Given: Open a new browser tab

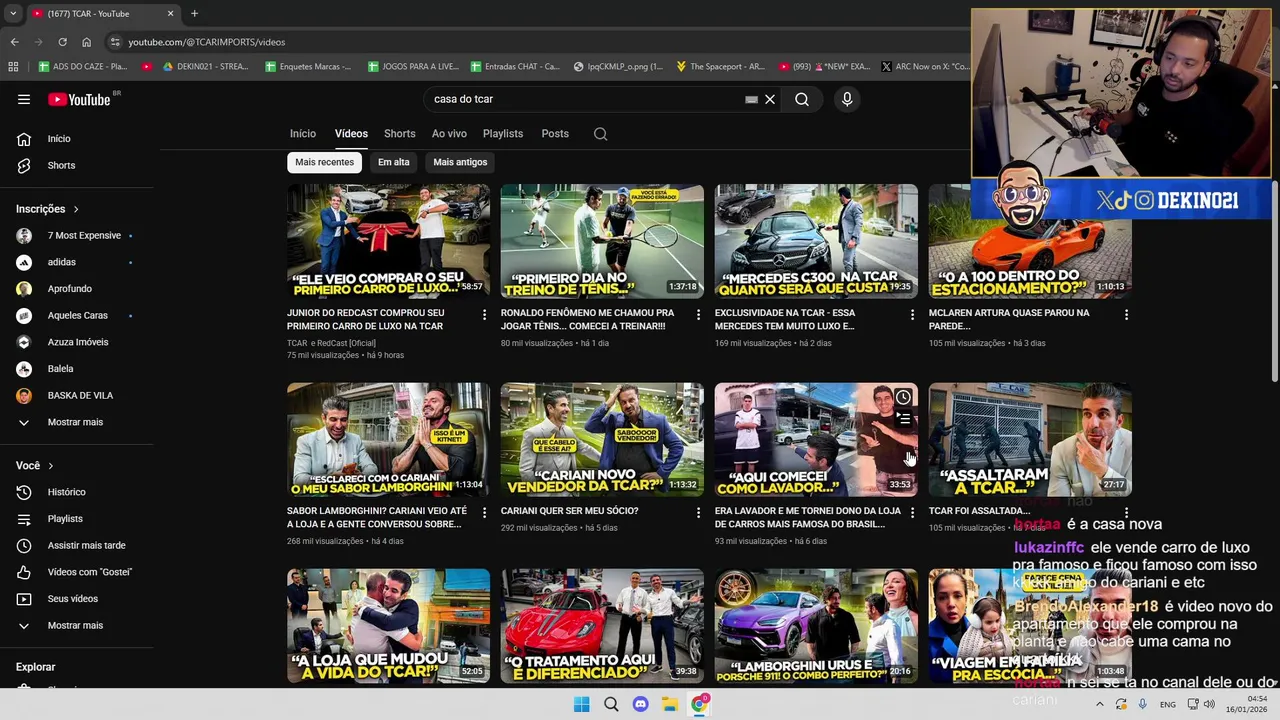Looking at the screenshot, I should [194, 14].
